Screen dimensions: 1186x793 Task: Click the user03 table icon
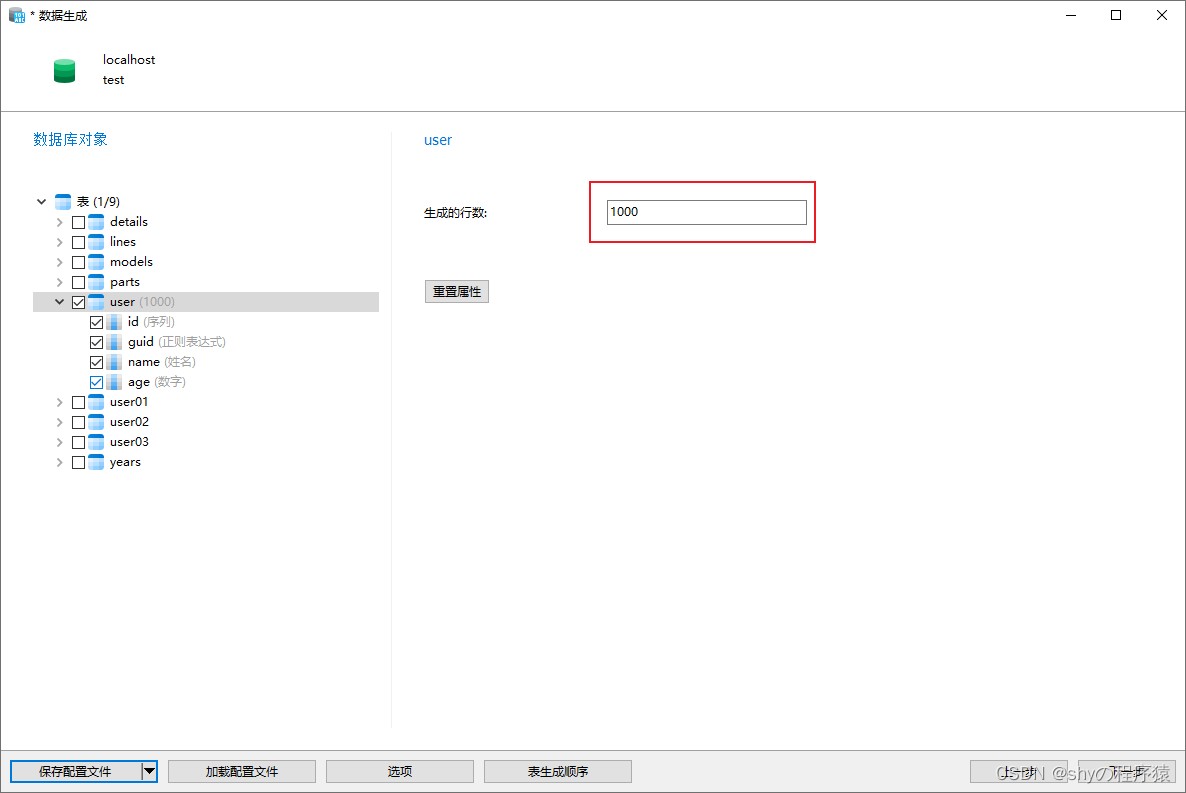coord(96,442)
